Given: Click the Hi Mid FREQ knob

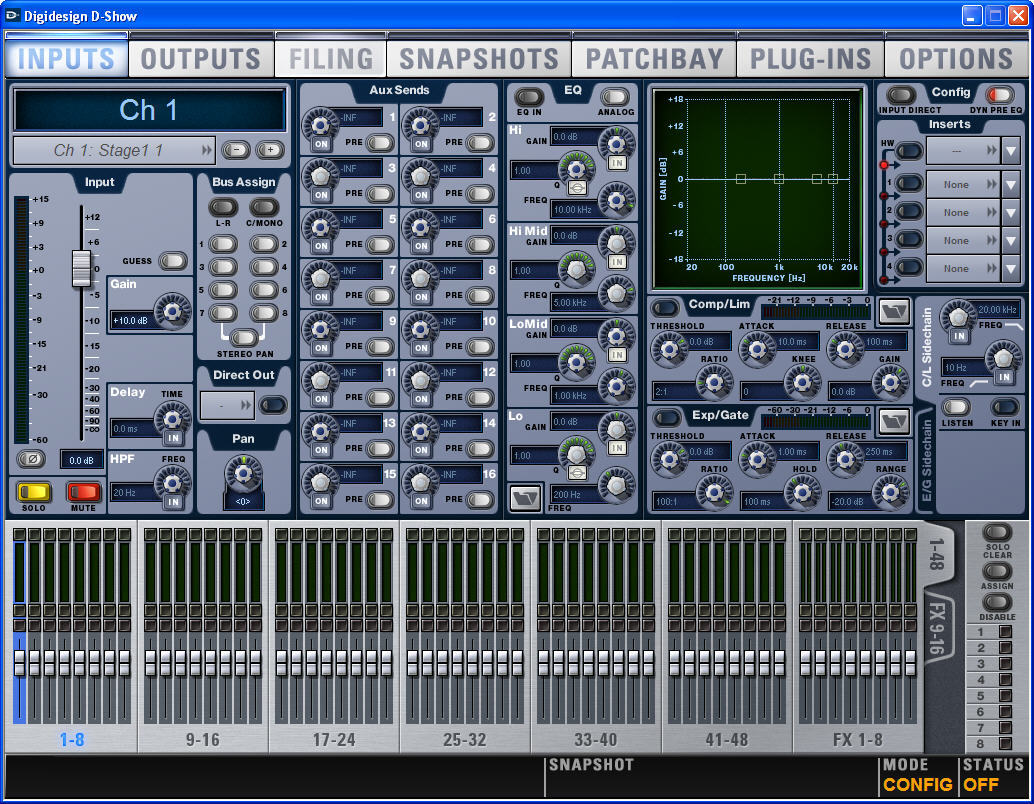Looking at the screenshot, I should click(617, 293).
